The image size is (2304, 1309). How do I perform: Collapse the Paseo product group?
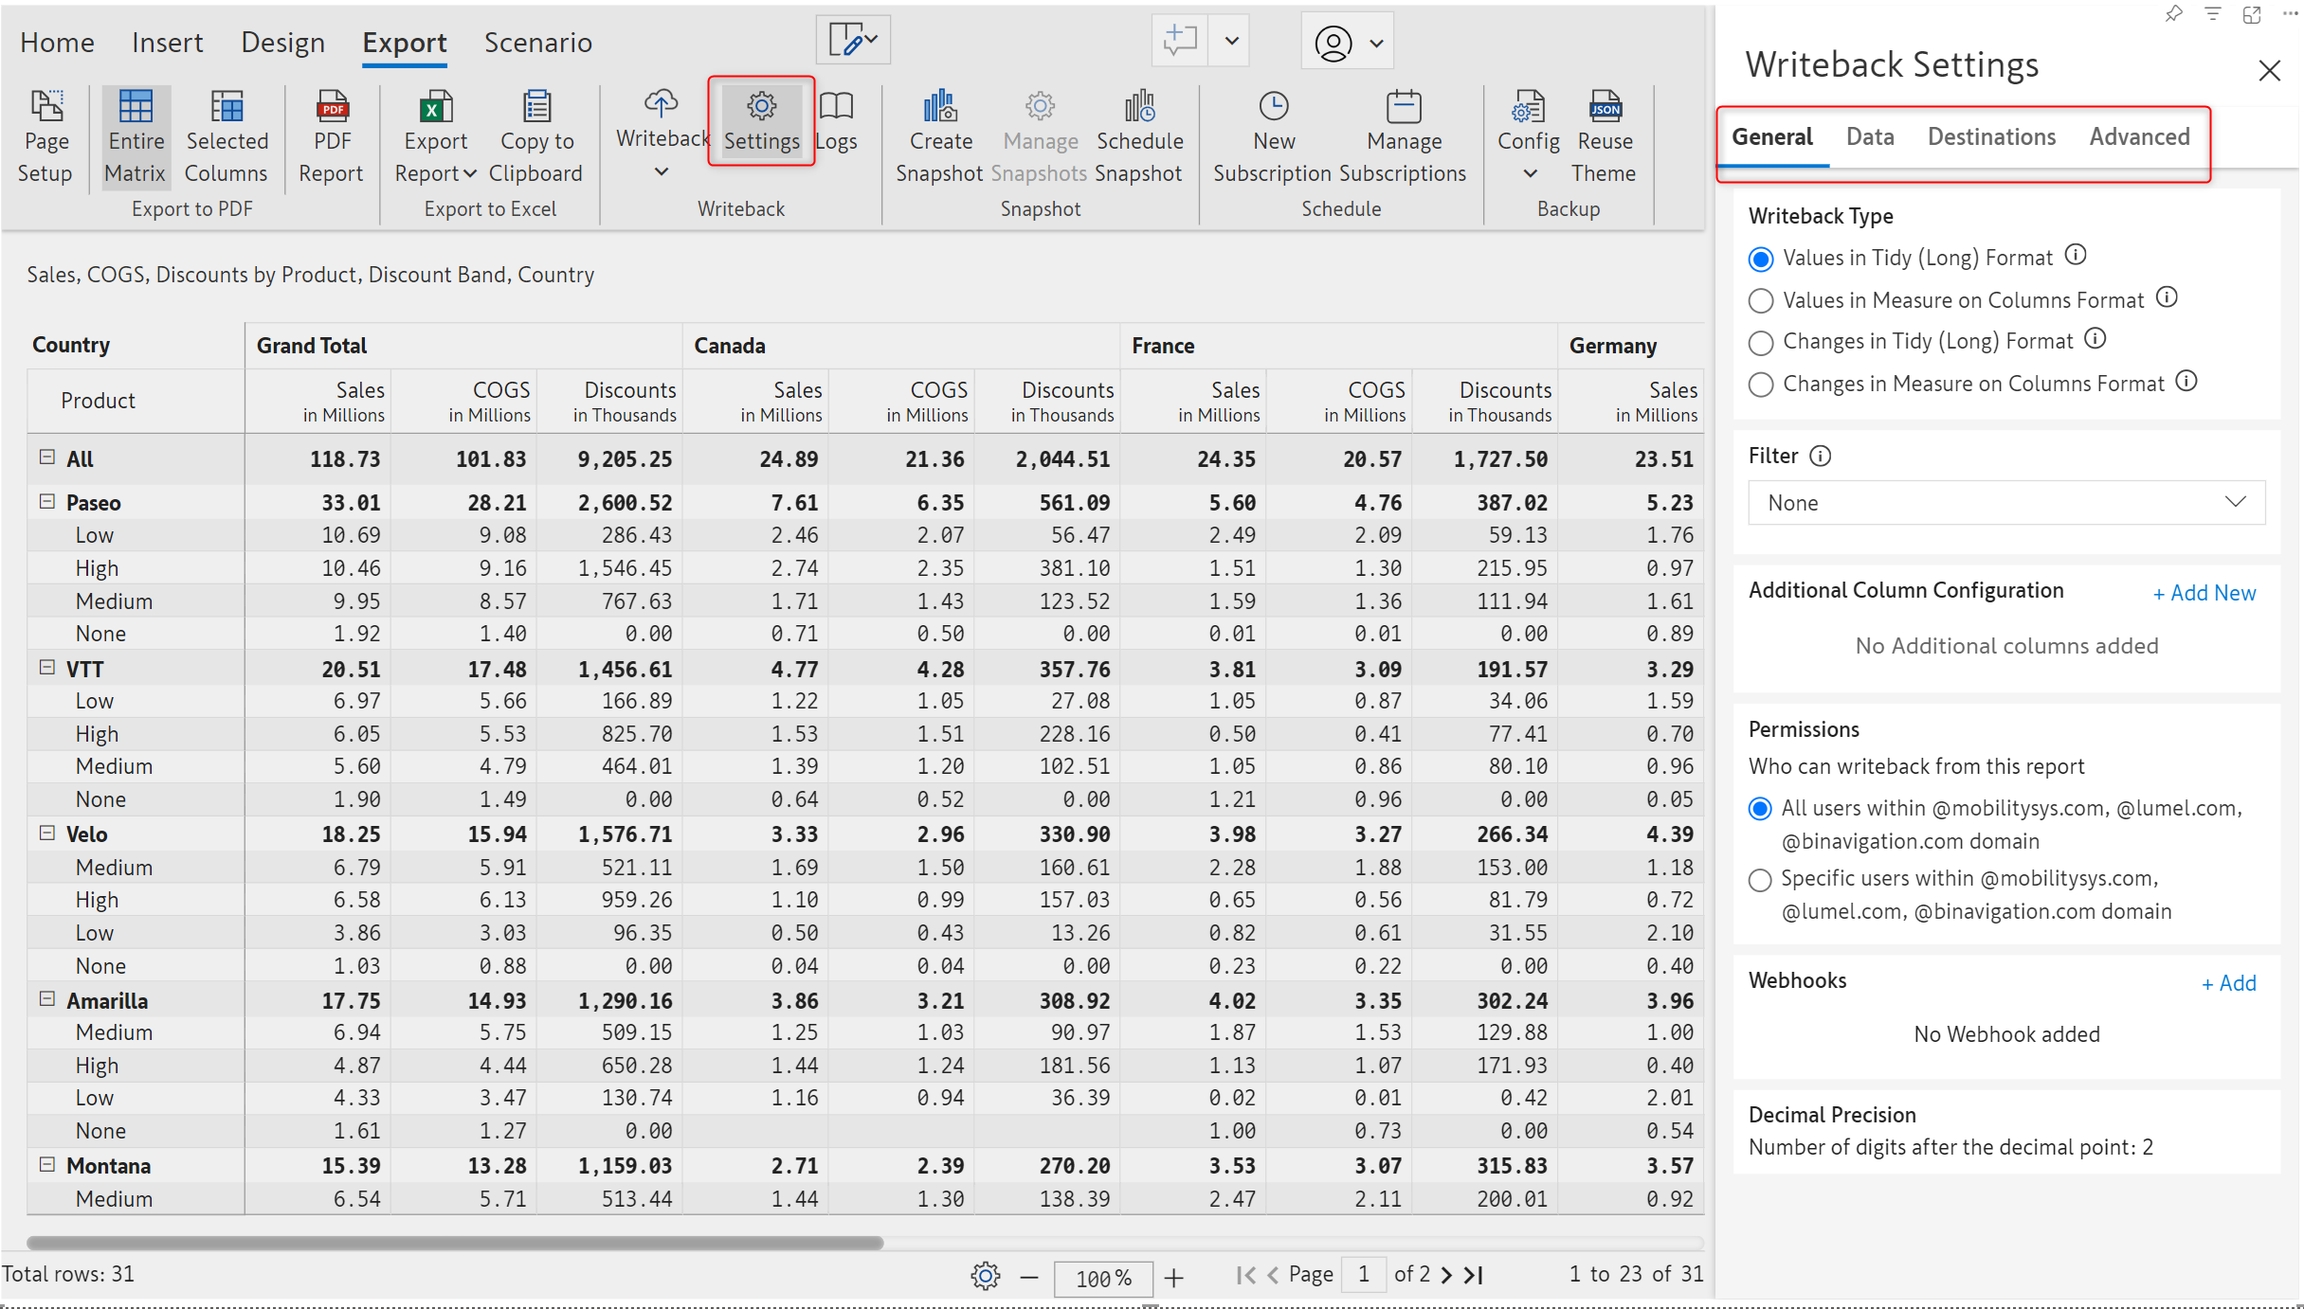click(x=47, y=502)
